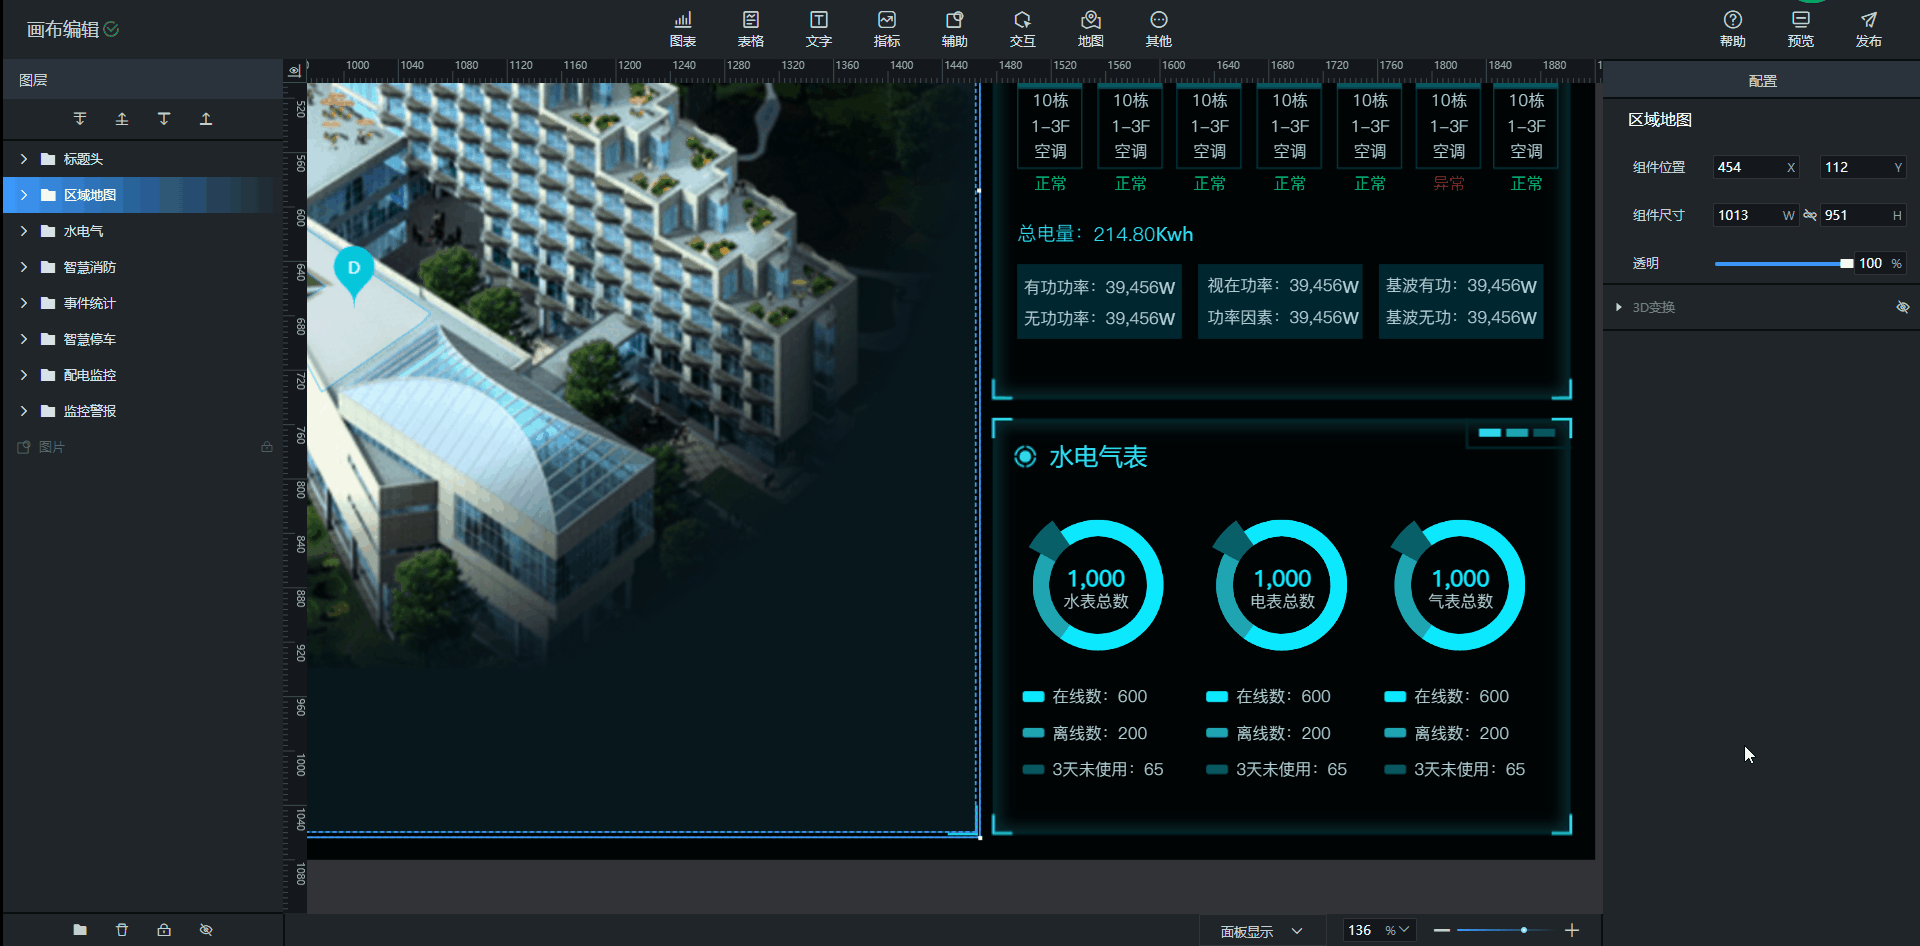The width and height of the screenshot is (1920, 946).
Task: Click the 透明 opacity slider
Action: 1782,263
